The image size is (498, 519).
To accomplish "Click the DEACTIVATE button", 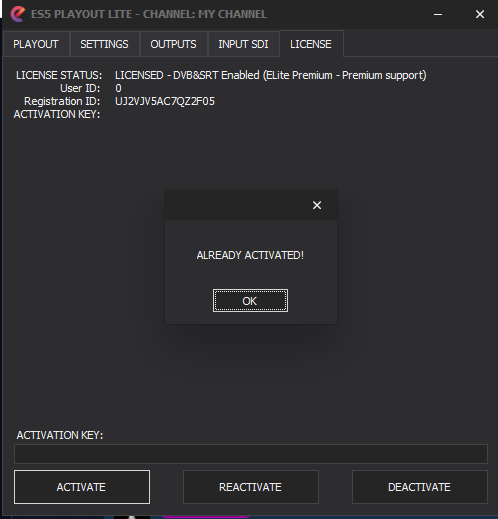I will click(x=420, y=487).
